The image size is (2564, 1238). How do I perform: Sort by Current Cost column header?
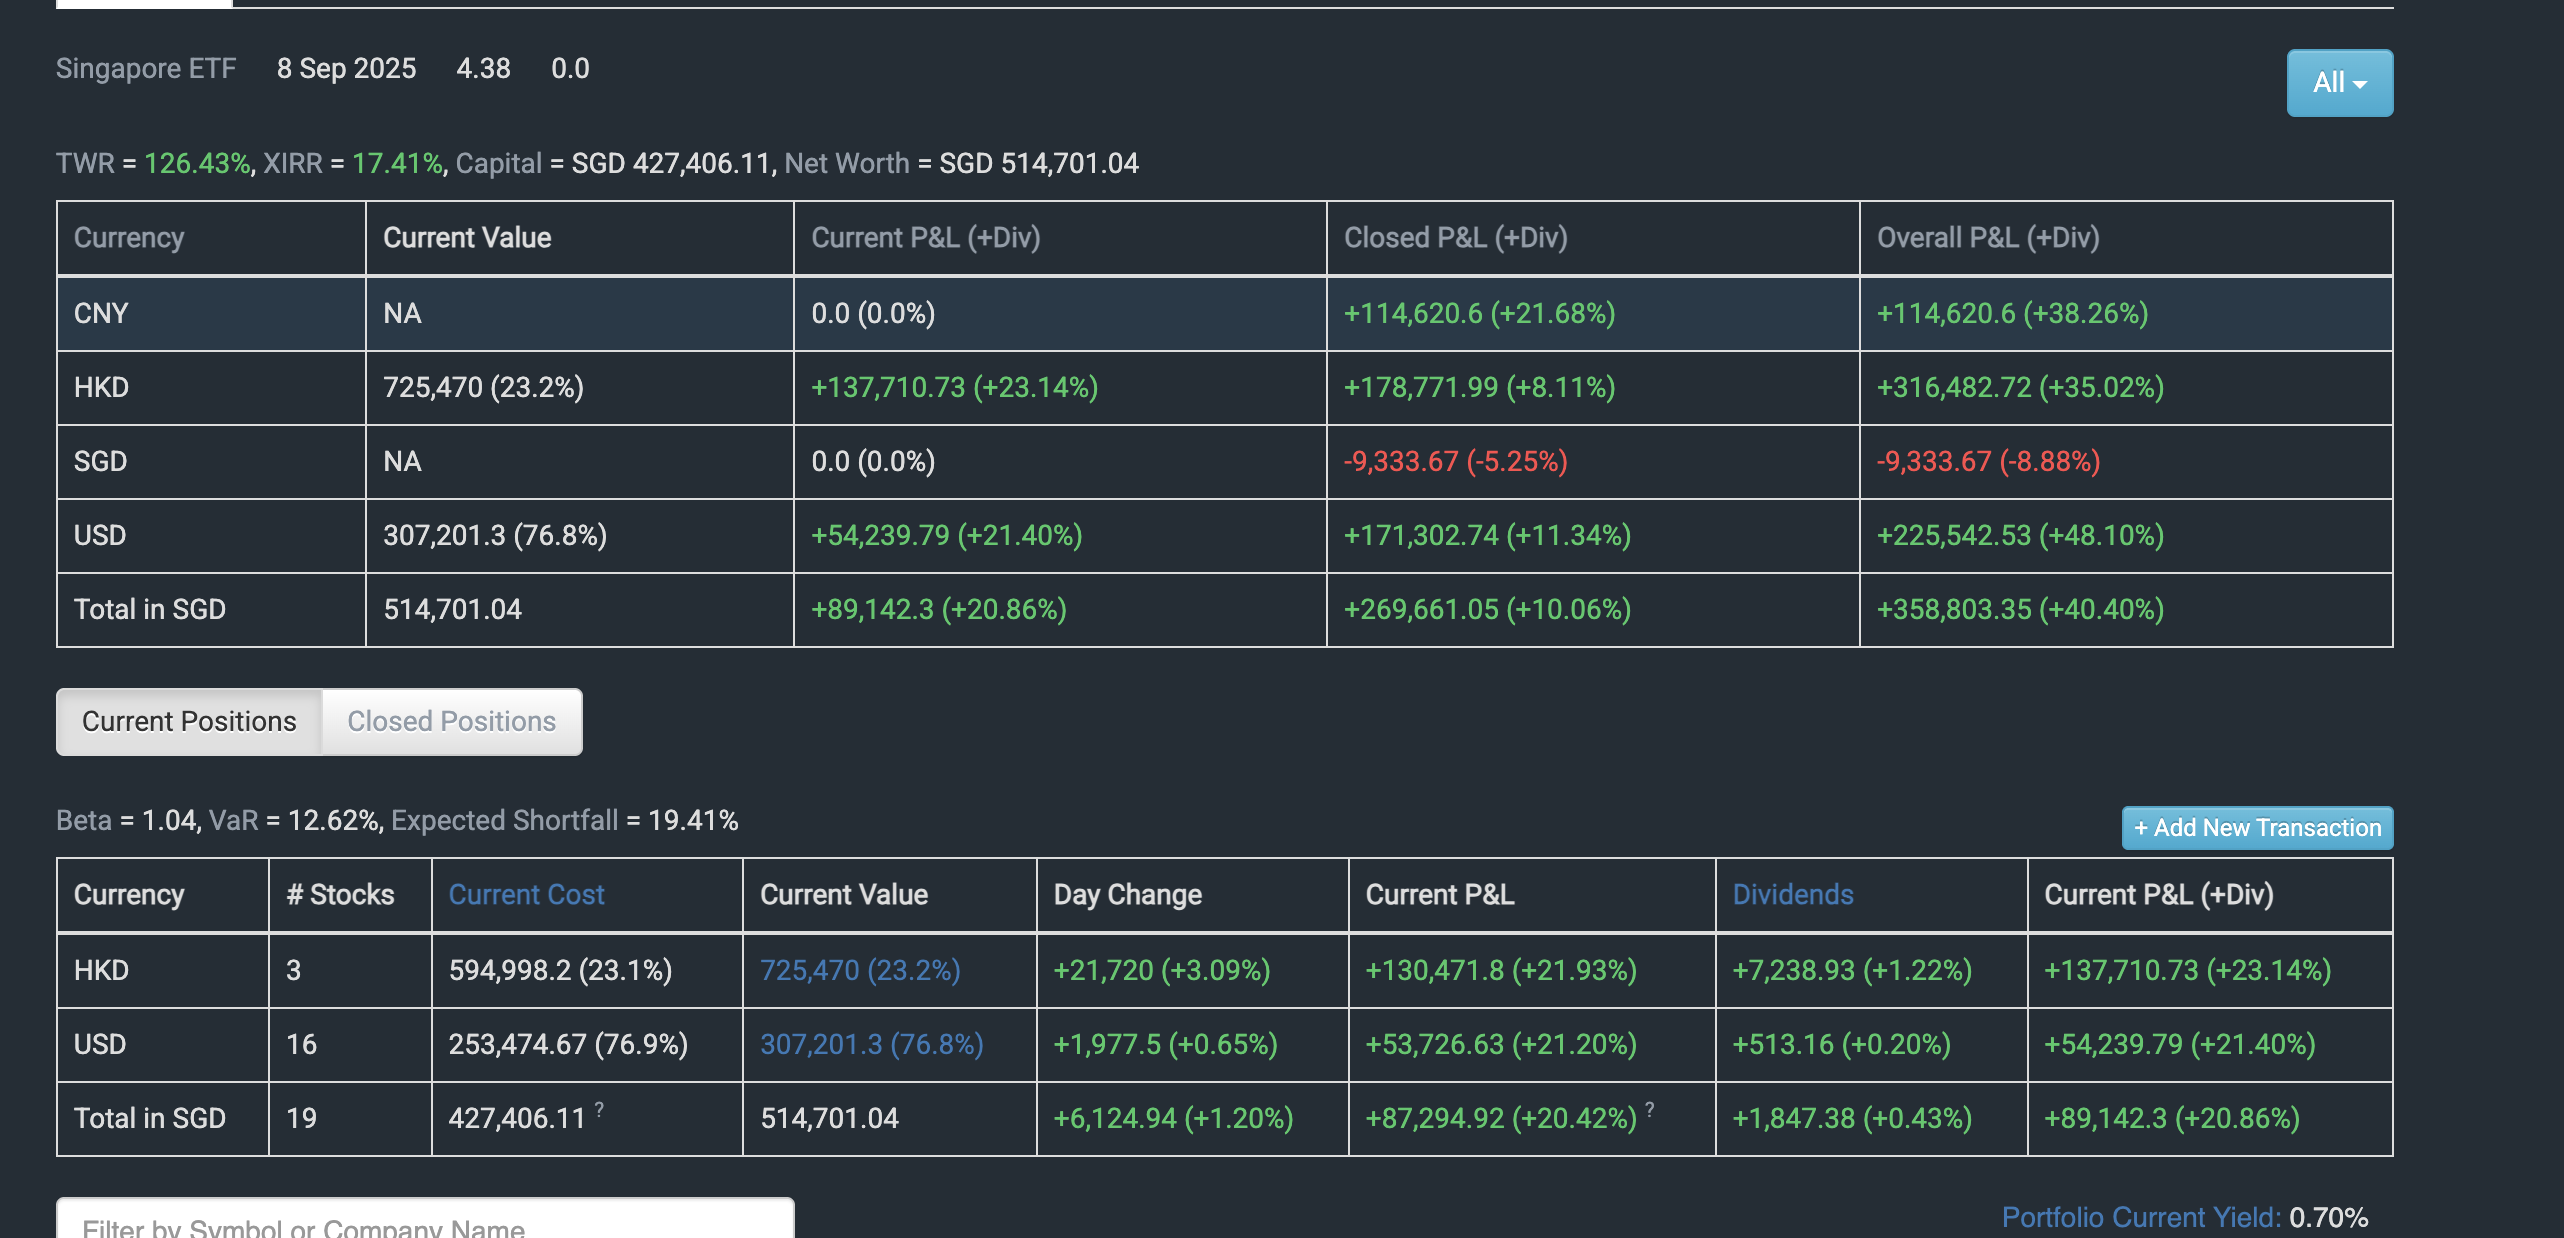(x=526, y=894)
